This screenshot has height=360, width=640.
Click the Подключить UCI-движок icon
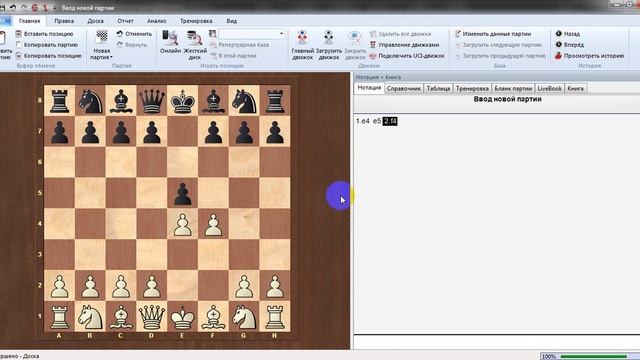[x=373, y=56]
